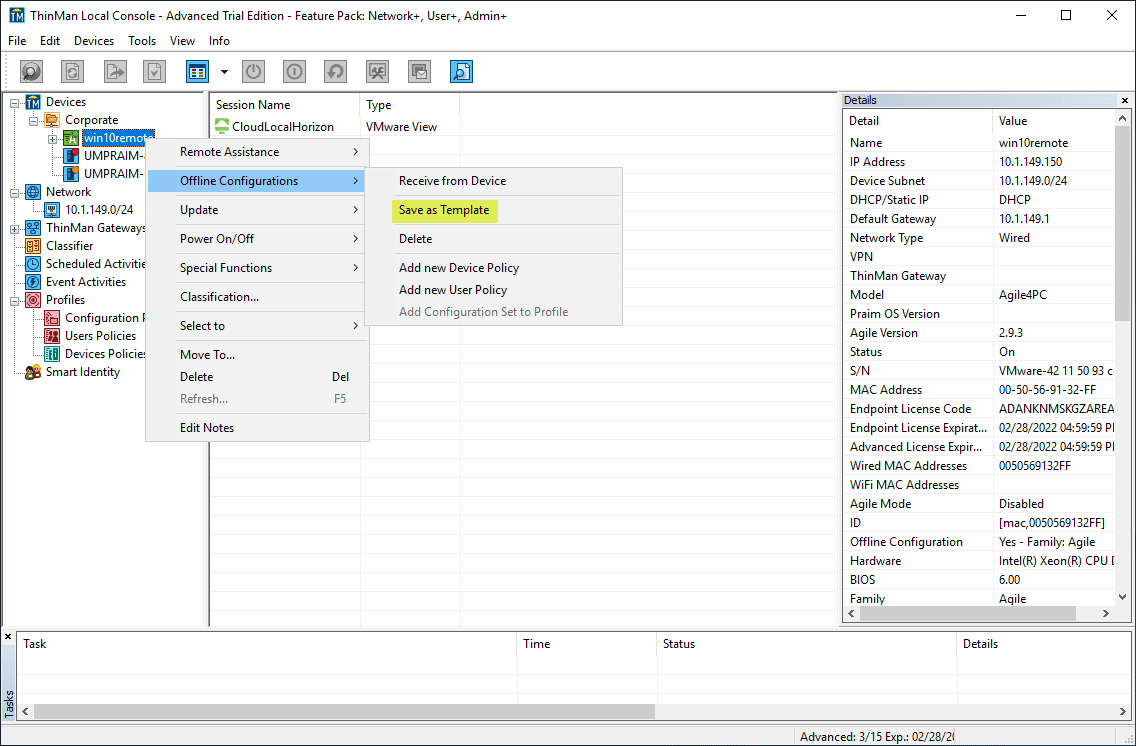Image resolution: width=1136 pixels, height=746 pixels.
Task: Close the Details panel
Action: click(1124, 101)
